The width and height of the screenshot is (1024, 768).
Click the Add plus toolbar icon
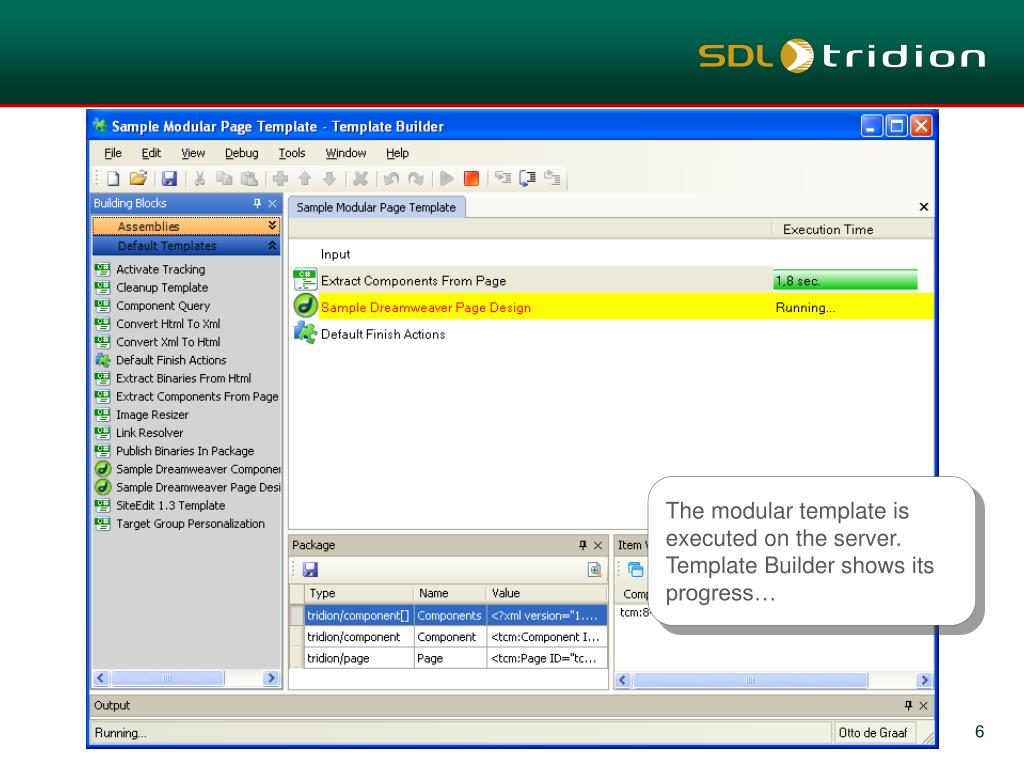(x=280, y=178)
